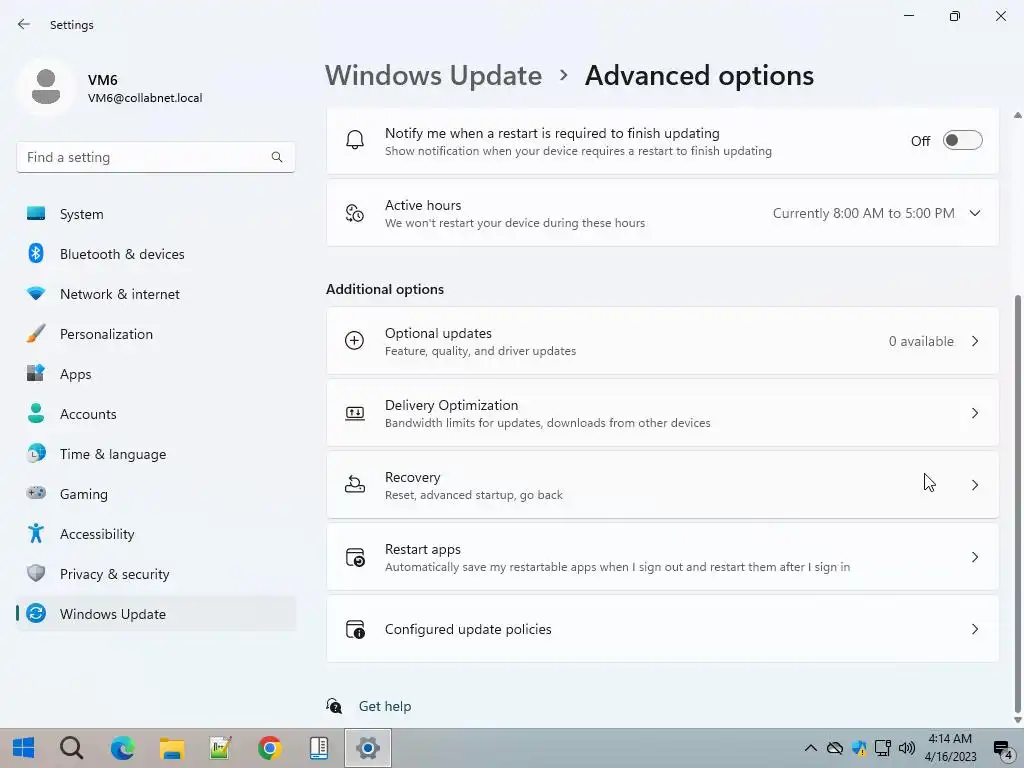Select Accounts in the sidebar
Screen dimensions: 1024x768
[x=155, y=413]
